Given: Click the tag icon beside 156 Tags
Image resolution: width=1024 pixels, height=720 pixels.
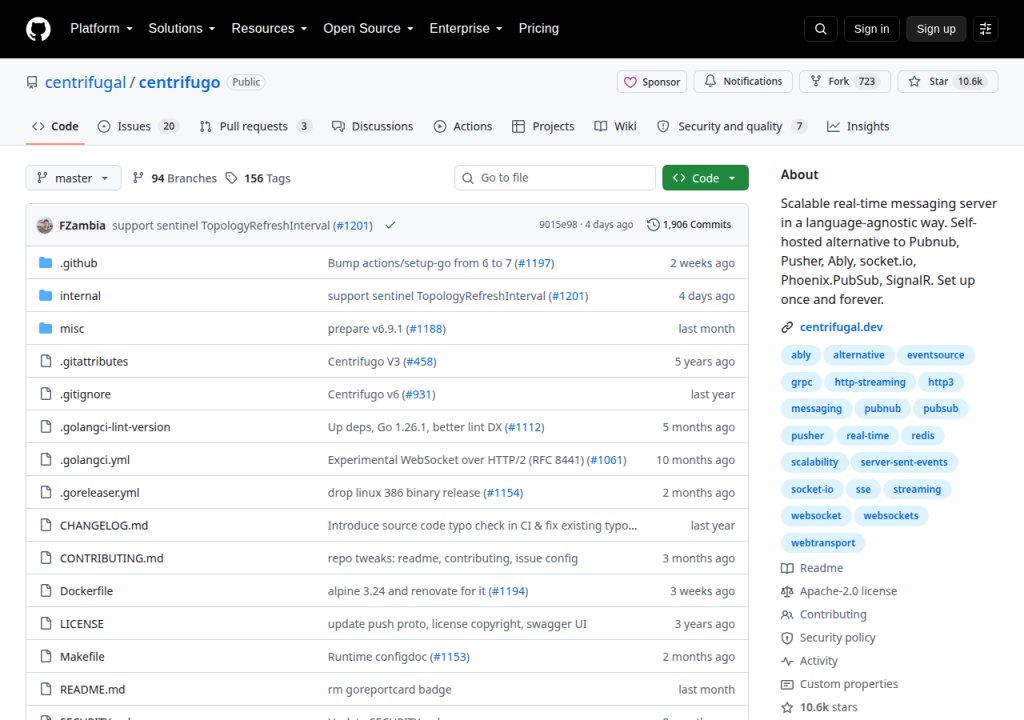Looking at the screenshot, I should (x=231, y=178).
